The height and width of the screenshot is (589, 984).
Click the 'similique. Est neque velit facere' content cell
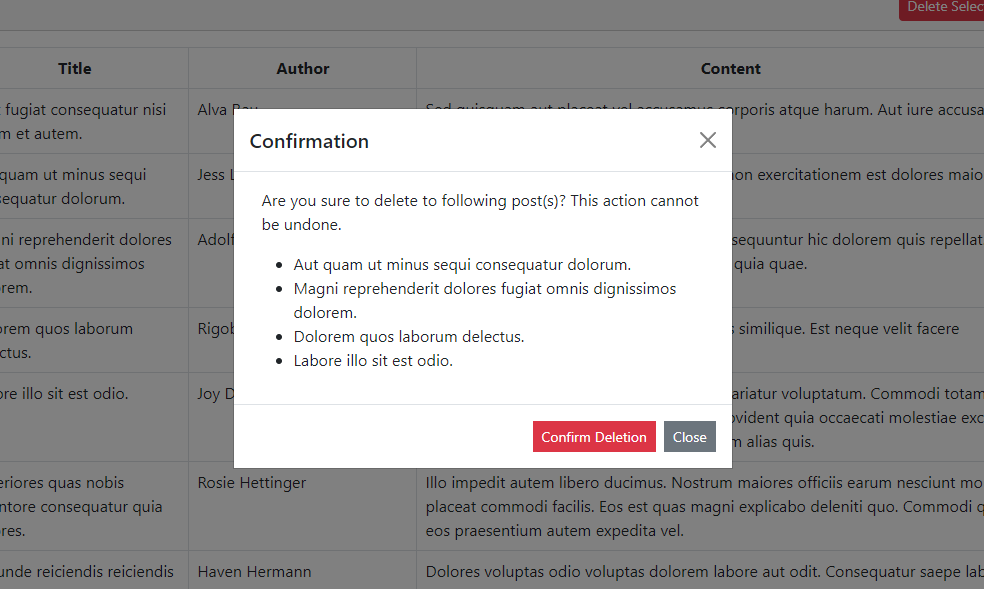[x=858, y=341]
